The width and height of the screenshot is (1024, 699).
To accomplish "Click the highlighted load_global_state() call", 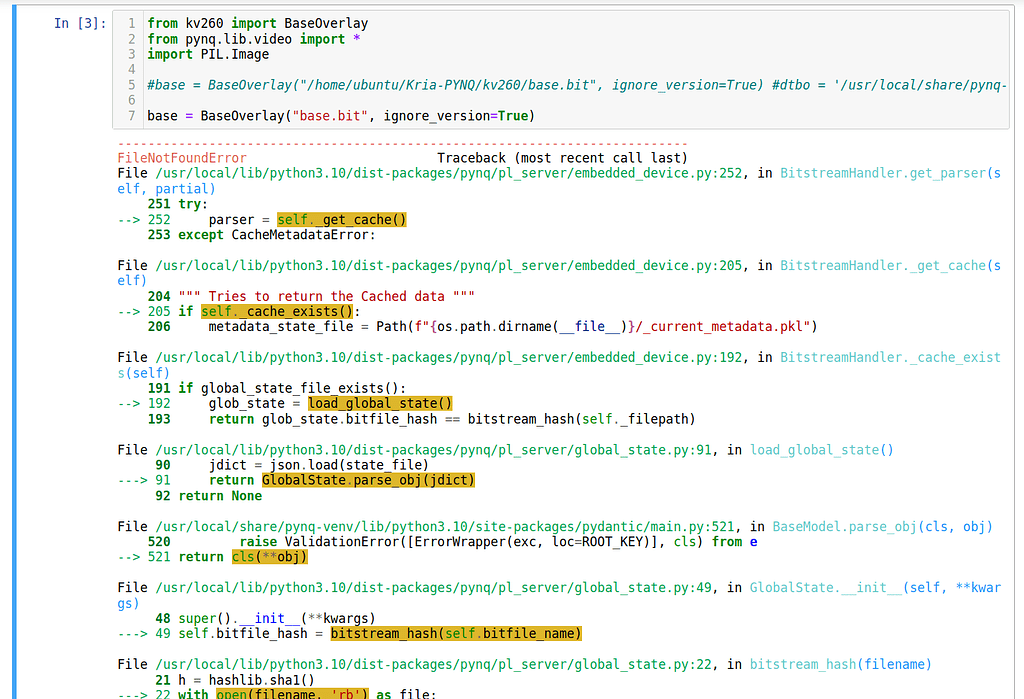I will (x=380, y=403).
